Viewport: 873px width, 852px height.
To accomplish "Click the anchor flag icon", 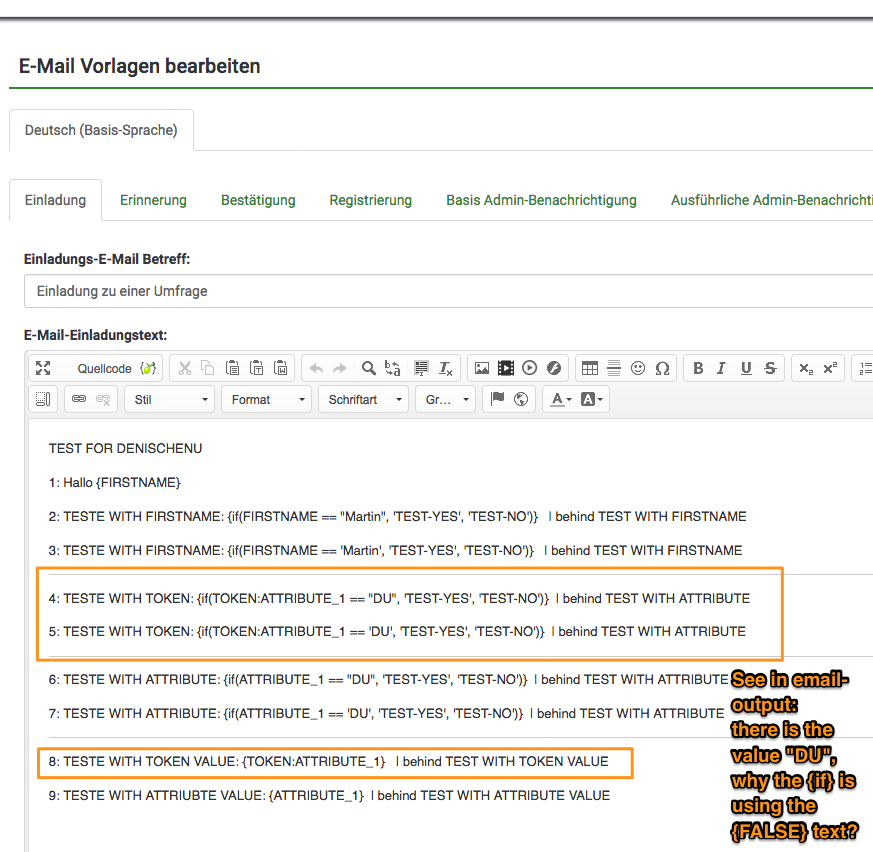I will (497, 399).
